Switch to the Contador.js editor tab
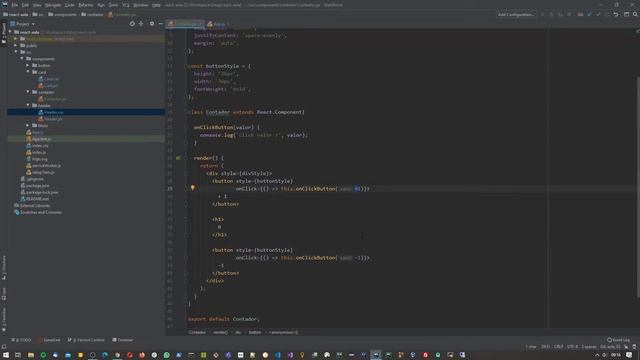 tap(184, 24)
